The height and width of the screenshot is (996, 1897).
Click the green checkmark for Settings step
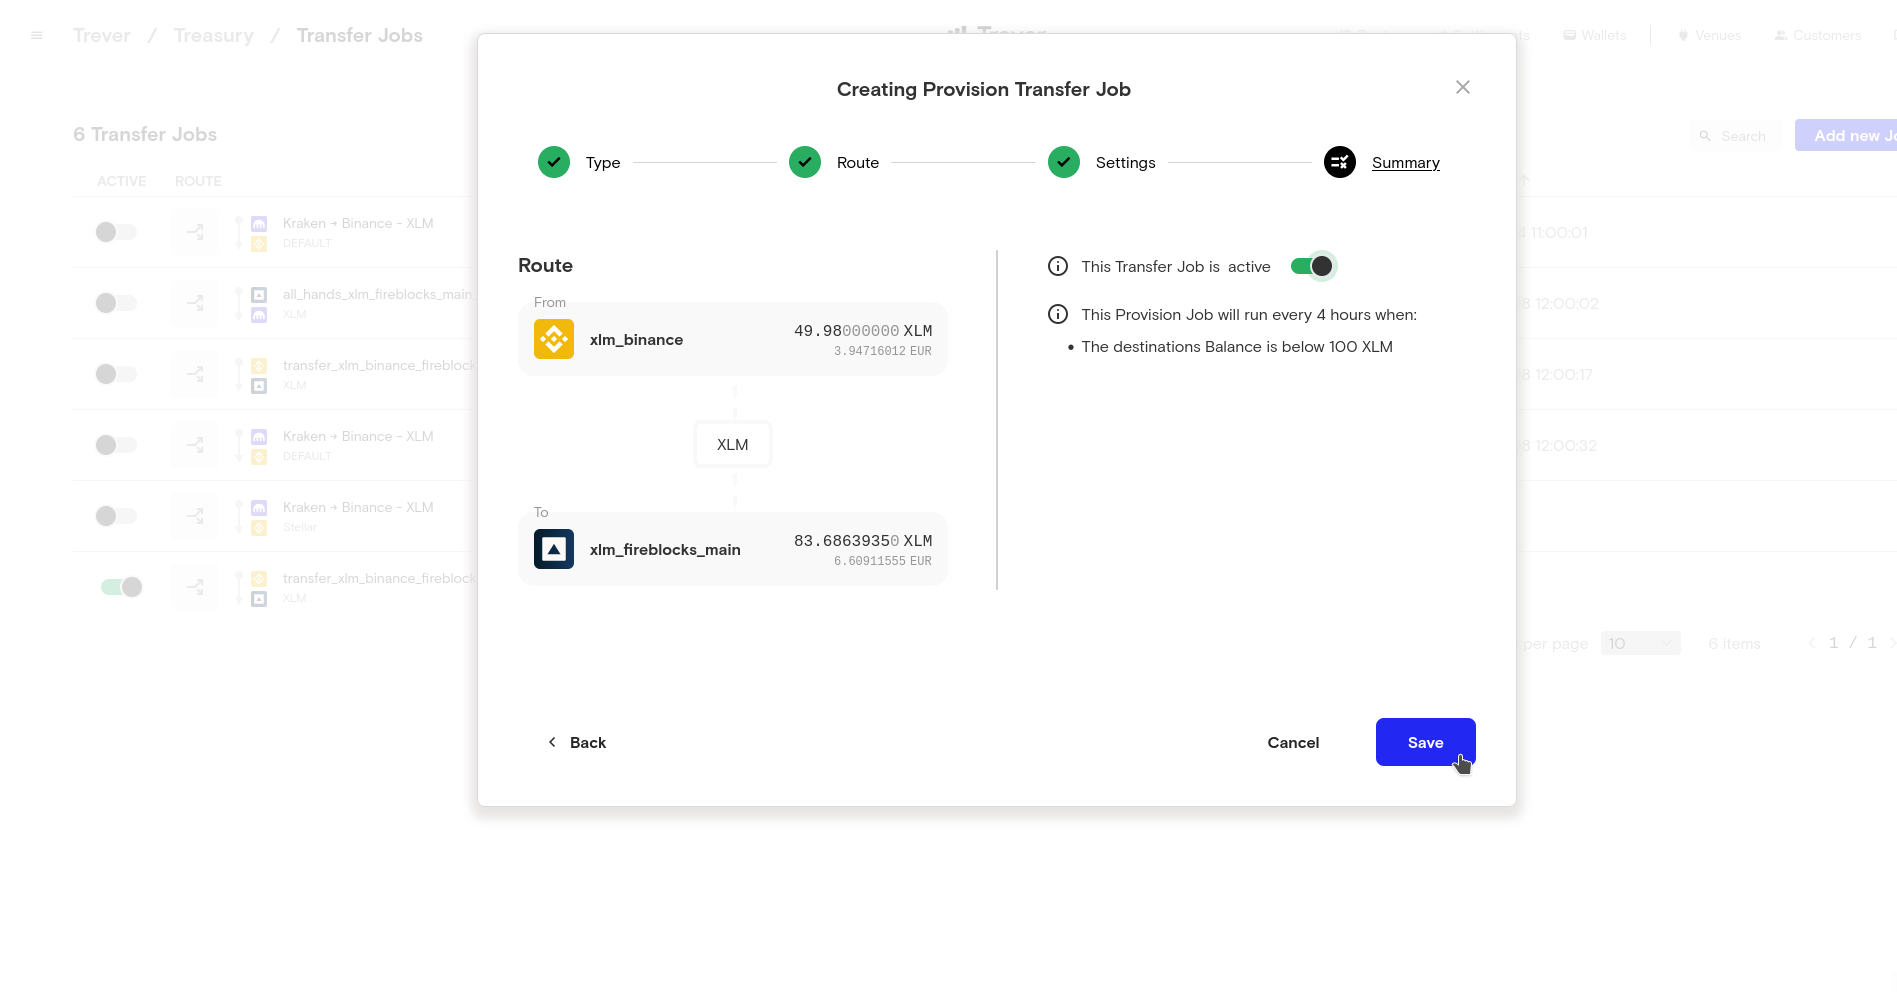(x=1063, y=162)
